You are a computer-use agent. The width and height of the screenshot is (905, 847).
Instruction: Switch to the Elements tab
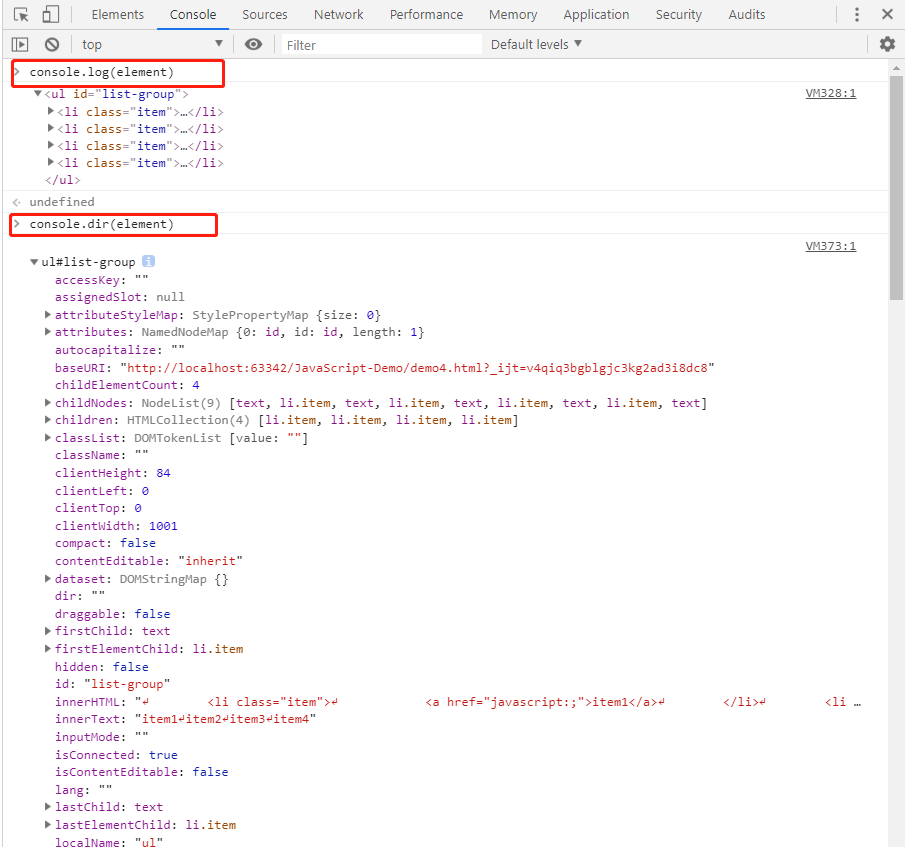click(x=117, y=15)
